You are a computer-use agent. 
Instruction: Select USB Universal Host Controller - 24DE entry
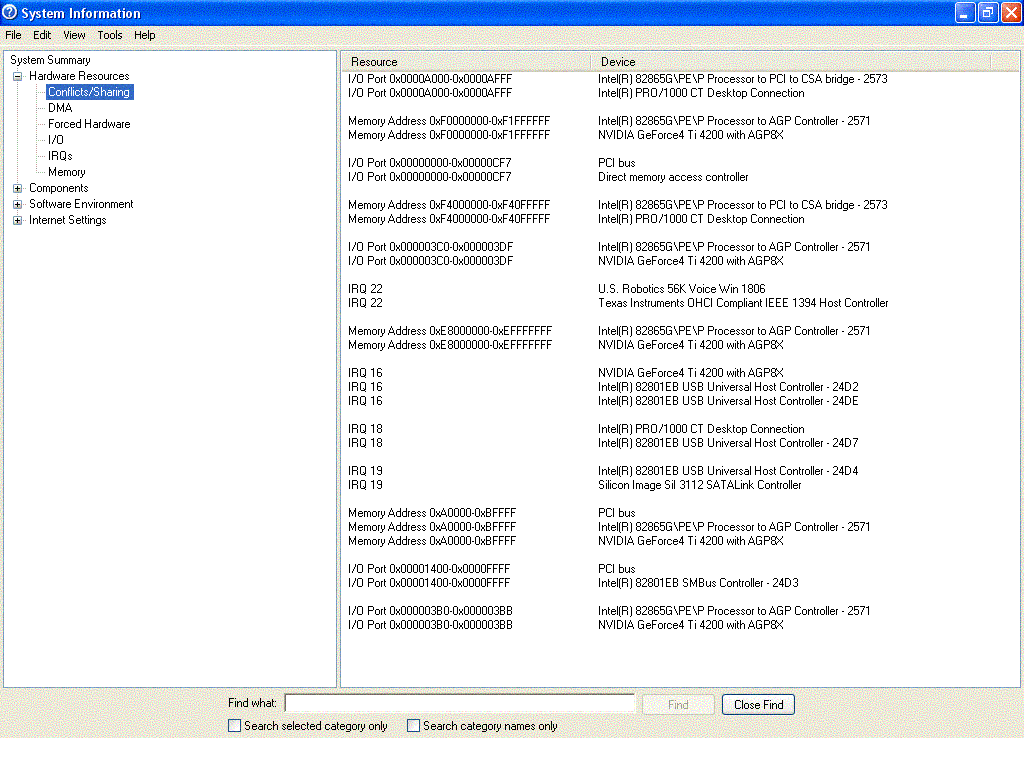[x=728, y=402]
